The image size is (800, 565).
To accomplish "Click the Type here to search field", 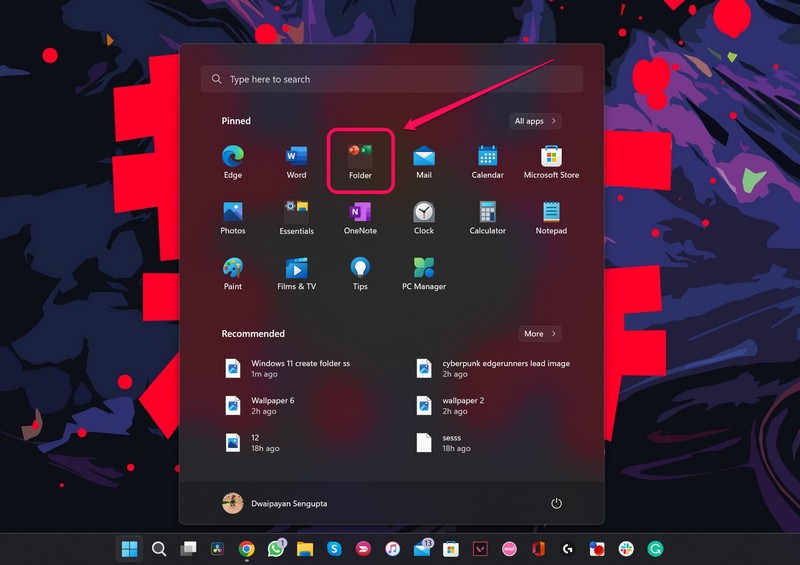I will tap(392, 79).
